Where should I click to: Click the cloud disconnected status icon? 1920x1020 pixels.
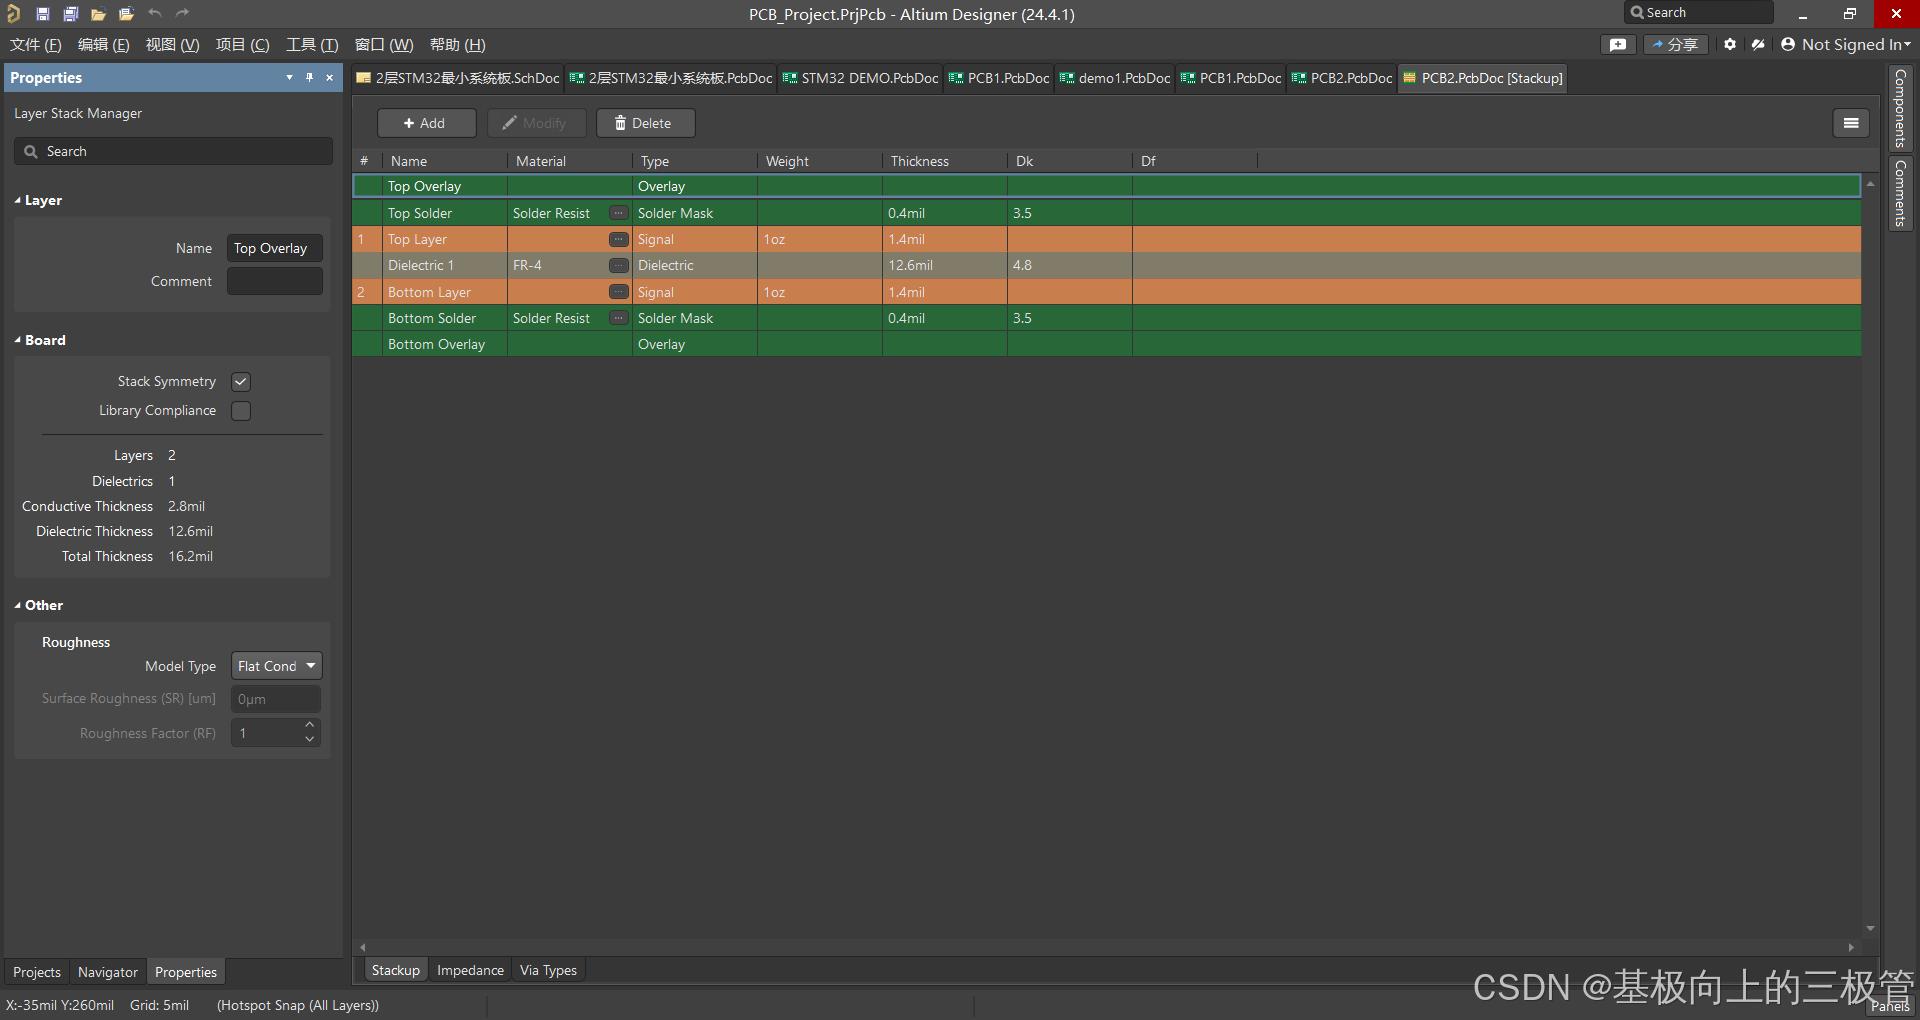(x=1758, y=44)
